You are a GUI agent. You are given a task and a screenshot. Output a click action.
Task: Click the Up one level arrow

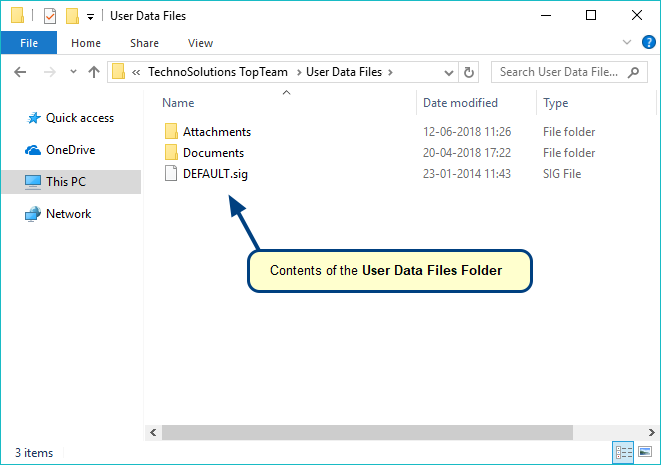tap(94, 72)
